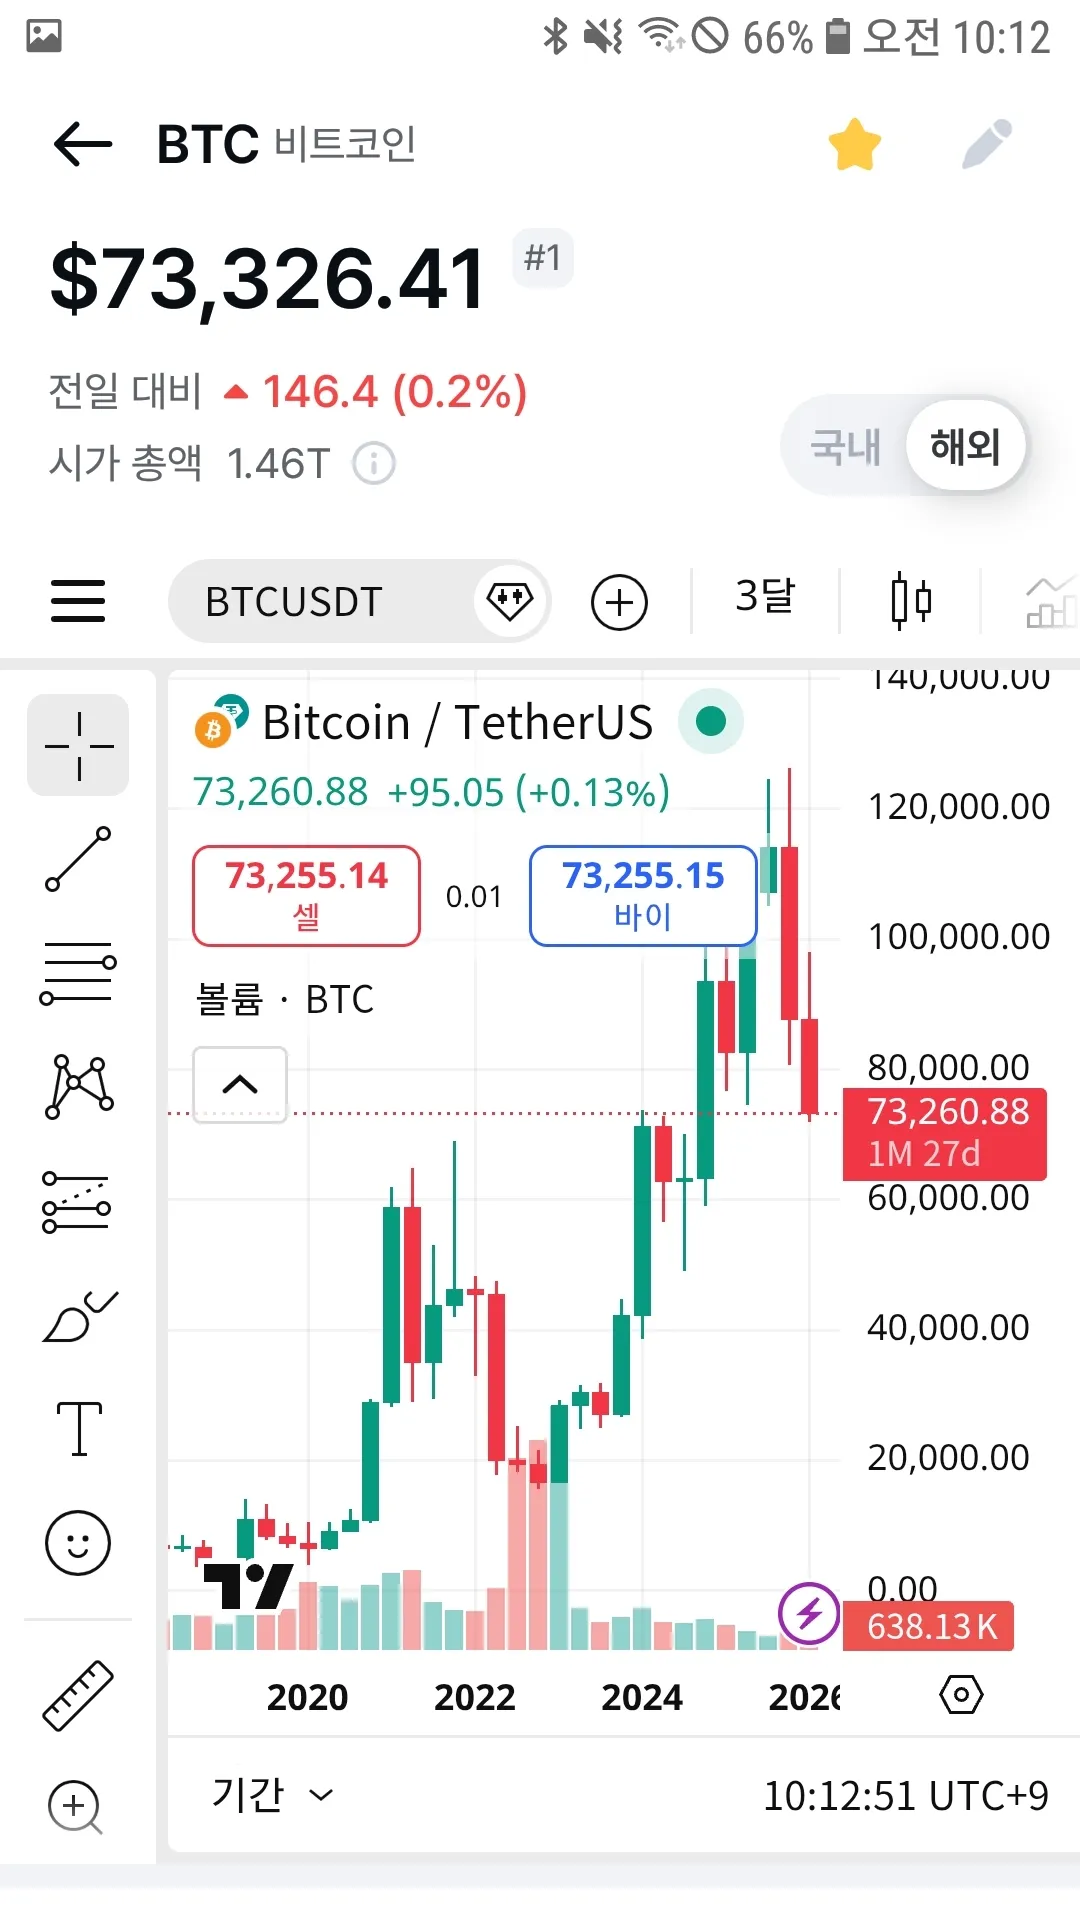Screen dimensions: 1080x1920
Task: Expand the 기간 date range dropdown
Action: (272, 1795)
